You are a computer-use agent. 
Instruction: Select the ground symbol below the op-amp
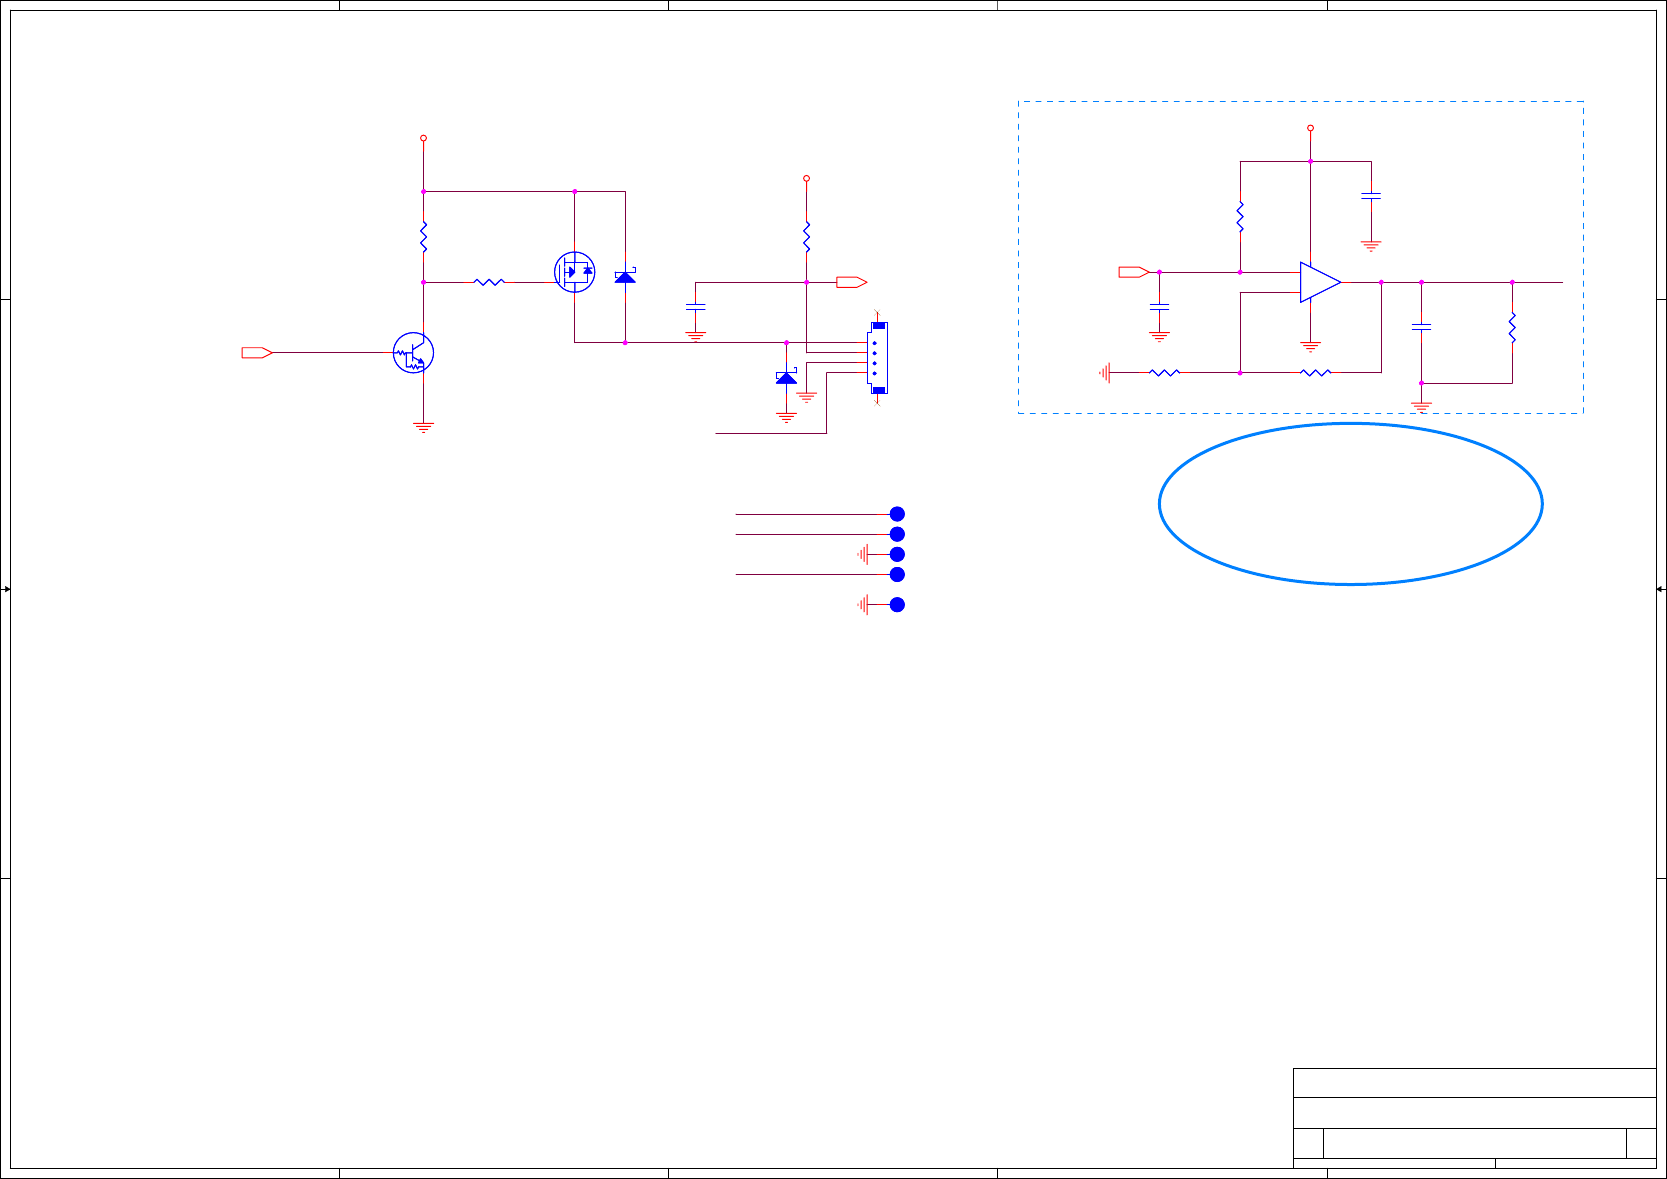point(1310,347)
